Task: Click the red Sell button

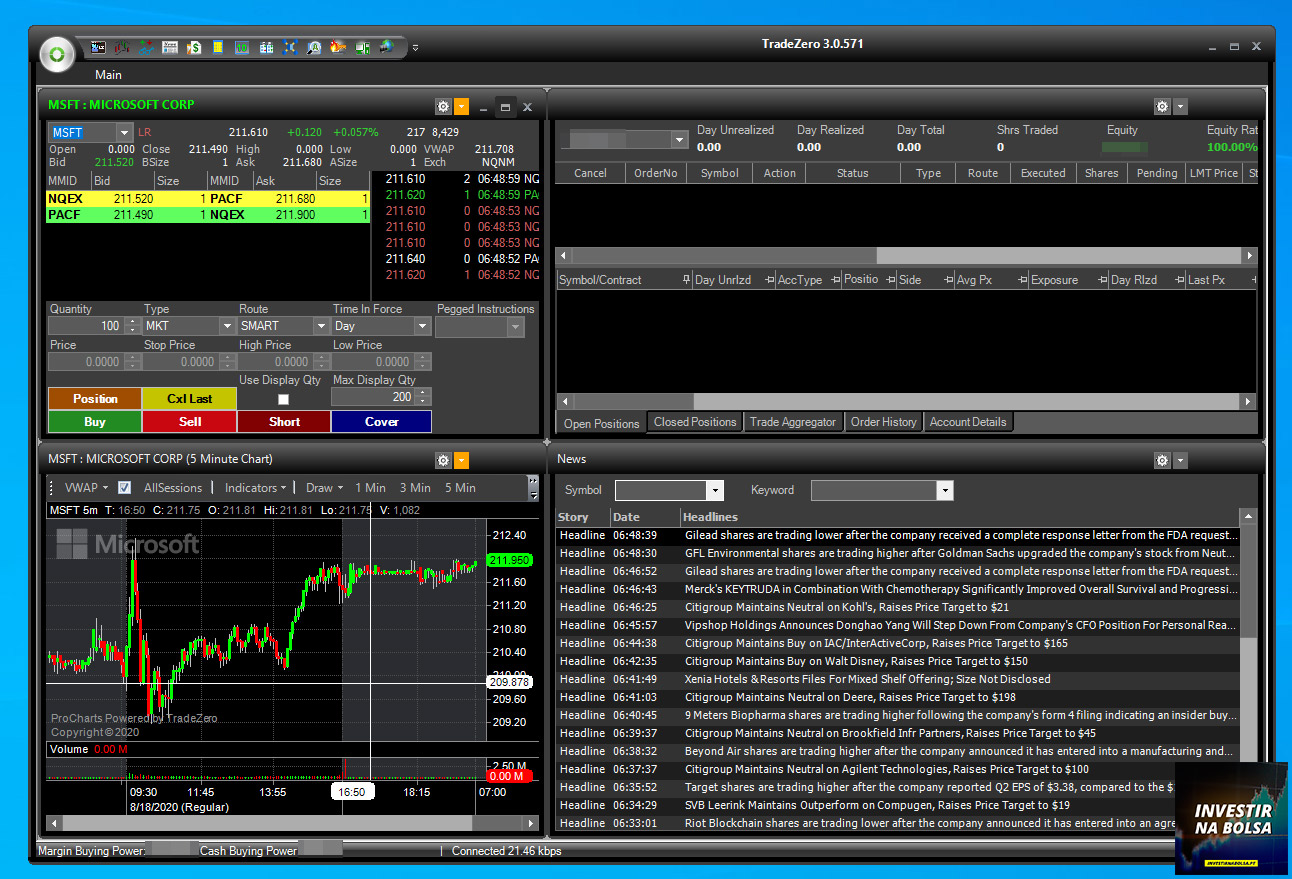Action: [x=190, y=422]
